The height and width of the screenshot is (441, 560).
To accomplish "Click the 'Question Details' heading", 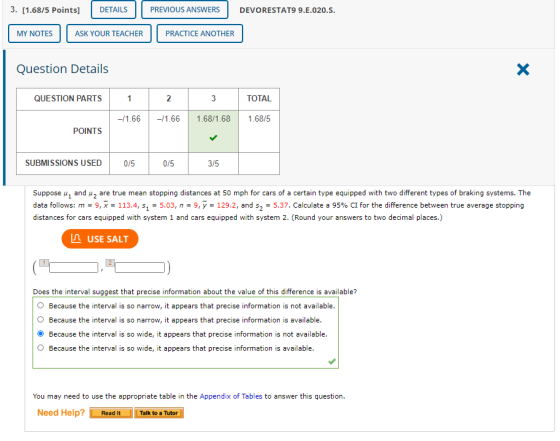I will coord(62,69).
